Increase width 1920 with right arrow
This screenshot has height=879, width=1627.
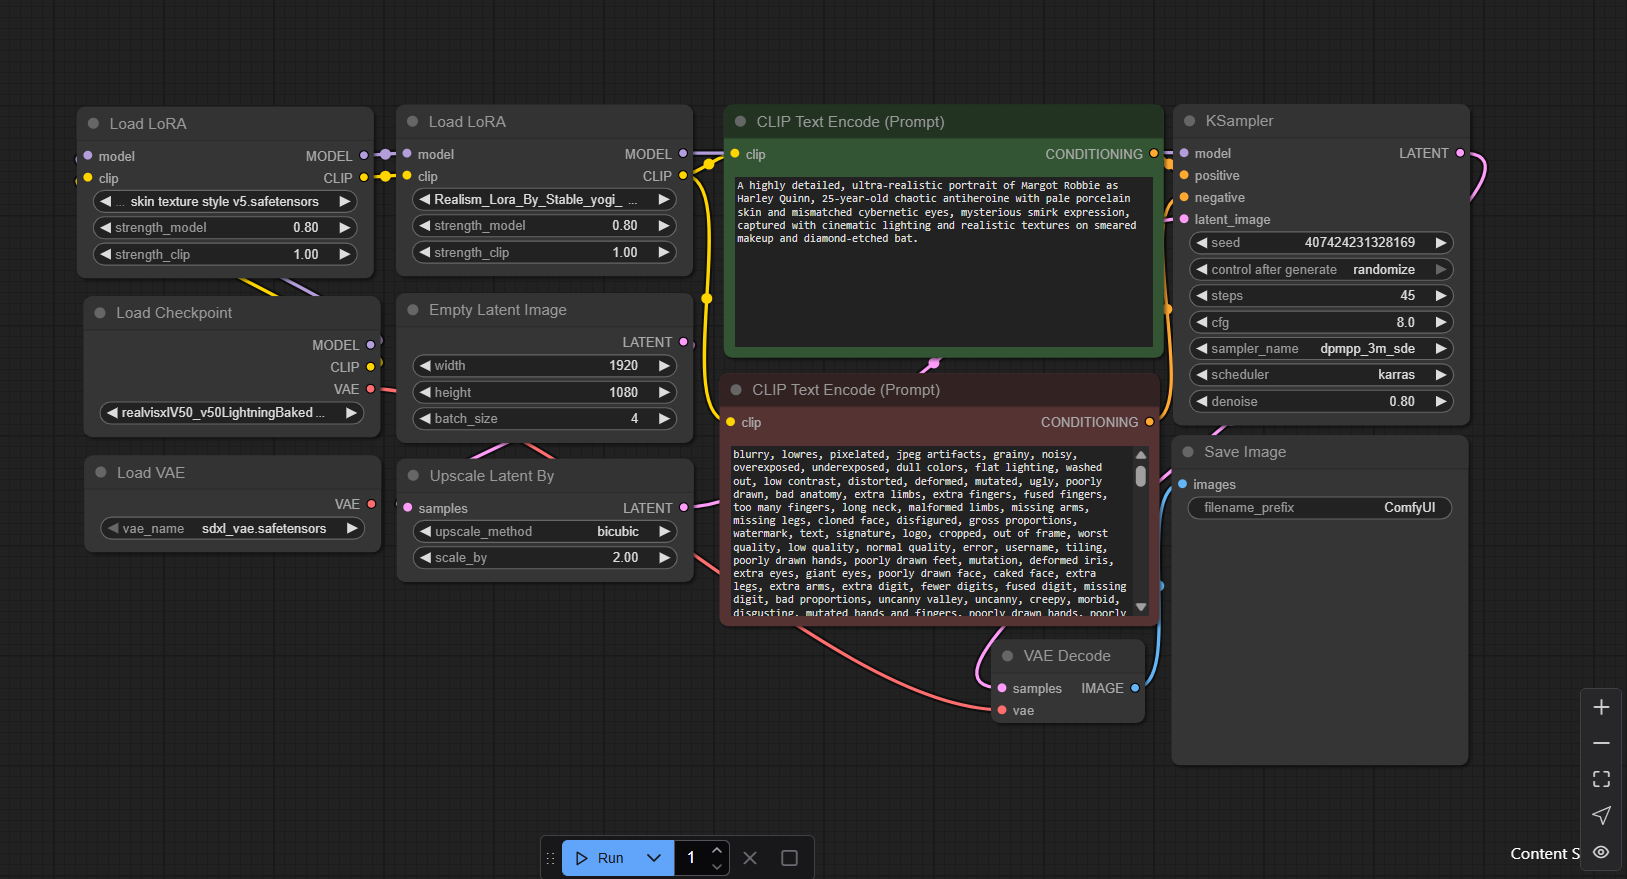664,365
